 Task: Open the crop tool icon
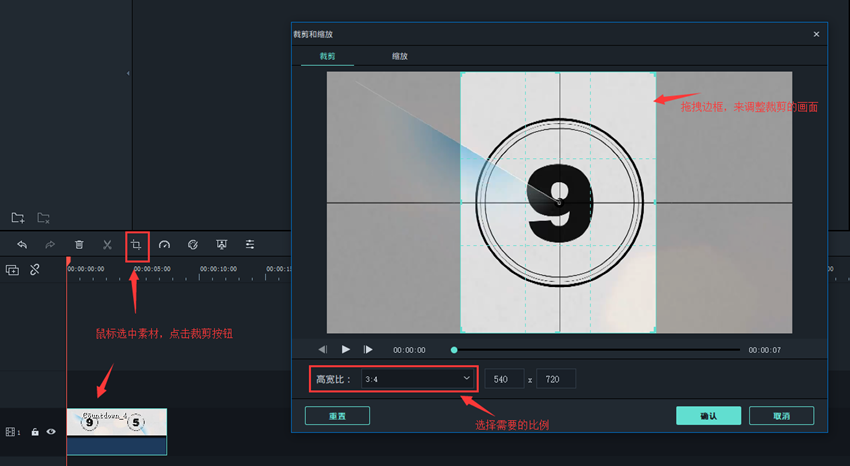136,245
